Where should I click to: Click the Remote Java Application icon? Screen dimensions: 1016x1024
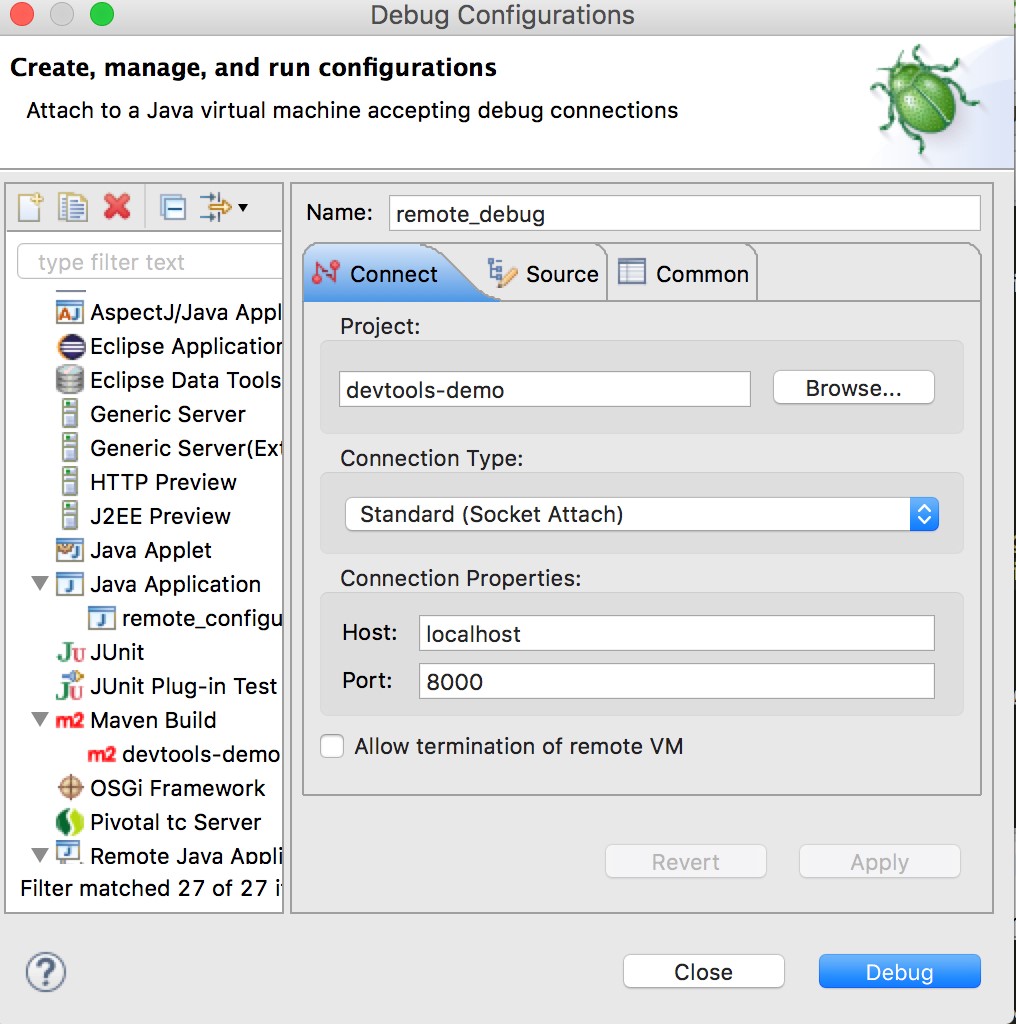pos(69,852)
